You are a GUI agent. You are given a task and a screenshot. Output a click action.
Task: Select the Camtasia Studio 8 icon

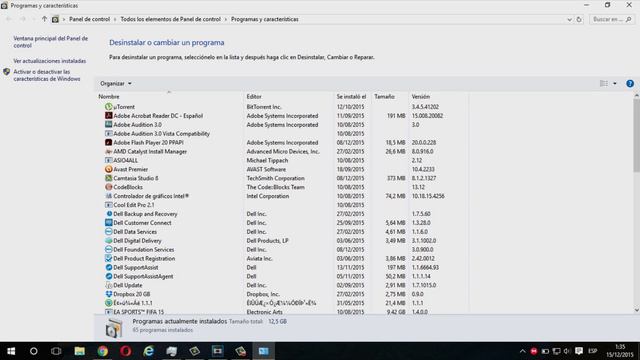point(109,178)
